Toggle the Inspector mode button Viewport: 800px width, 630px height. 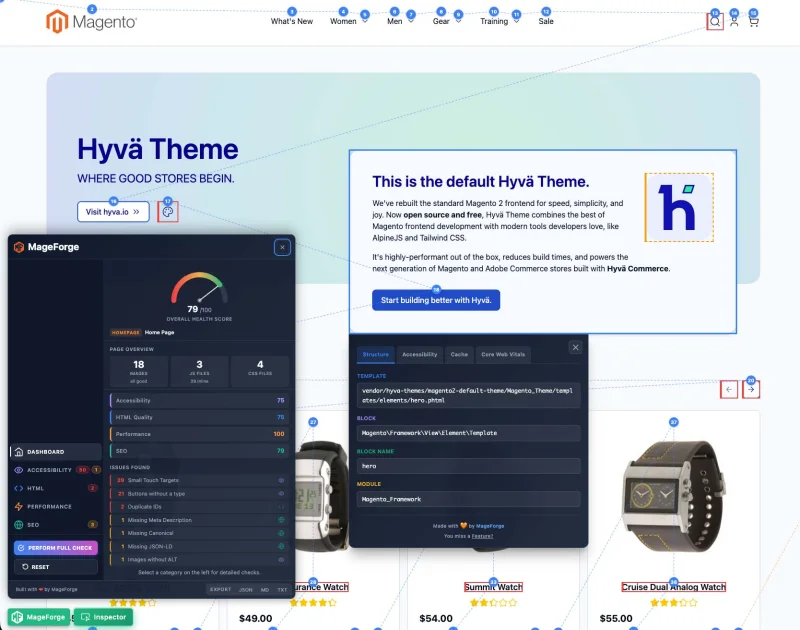tap(104, 617)
